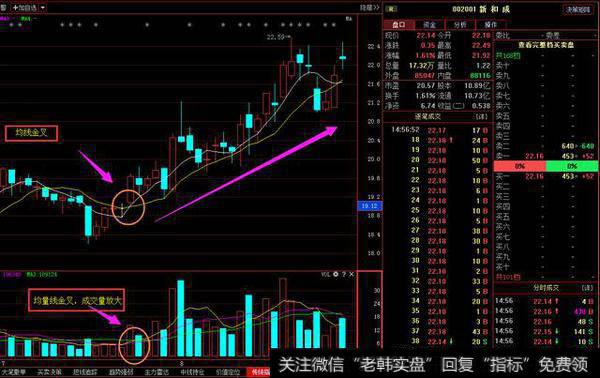Viewport: 600px width, 378px height.
Task: Select the 趋势涨停 bottom tab
Action: point(121,372)
